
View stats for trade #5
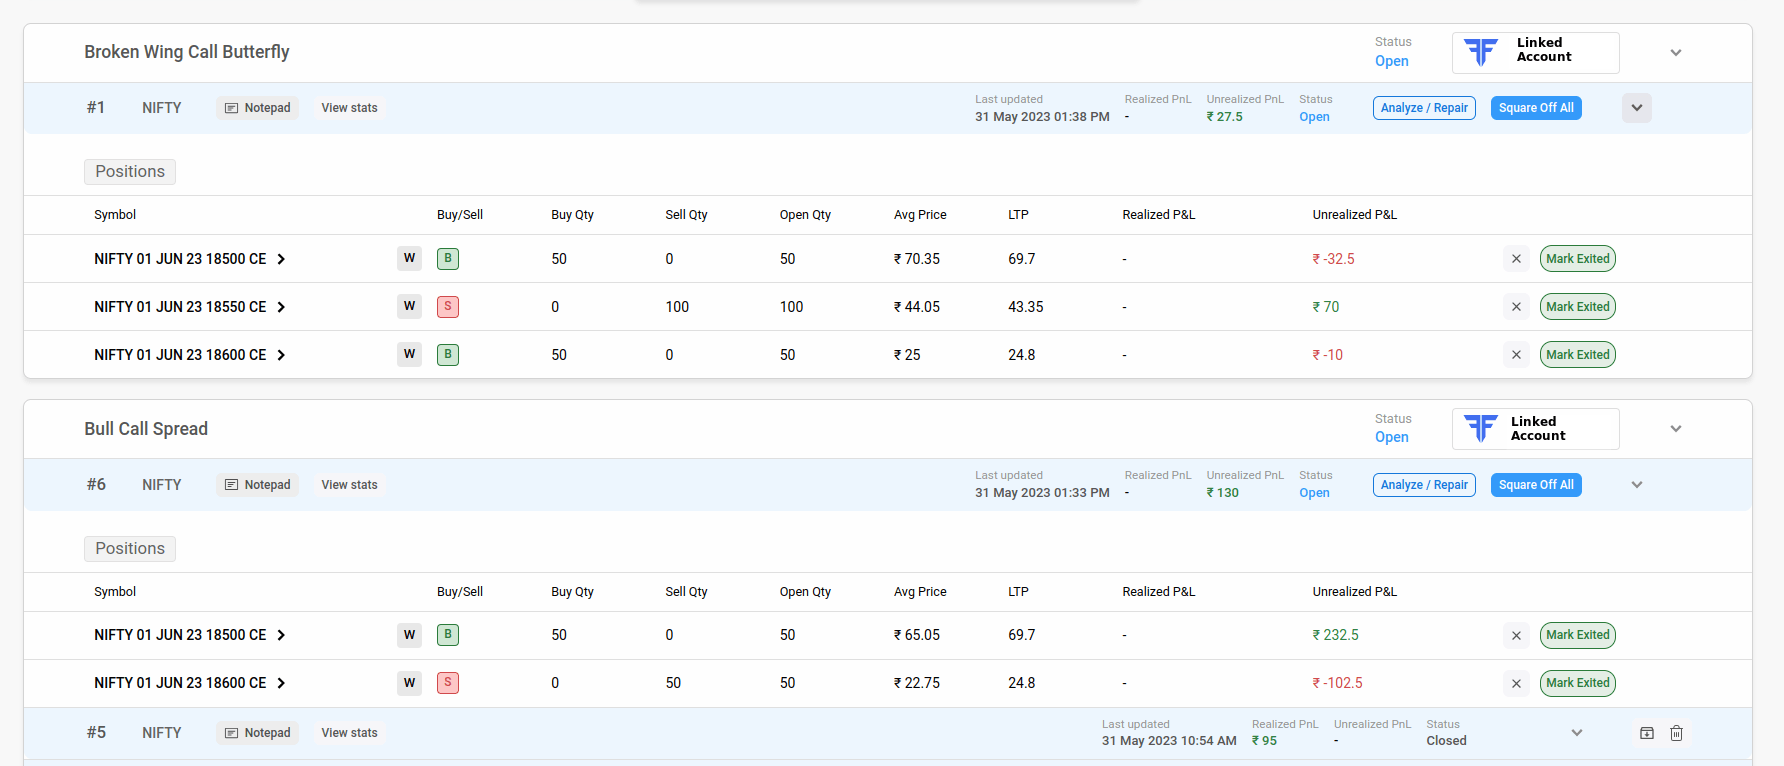(350, 733)
